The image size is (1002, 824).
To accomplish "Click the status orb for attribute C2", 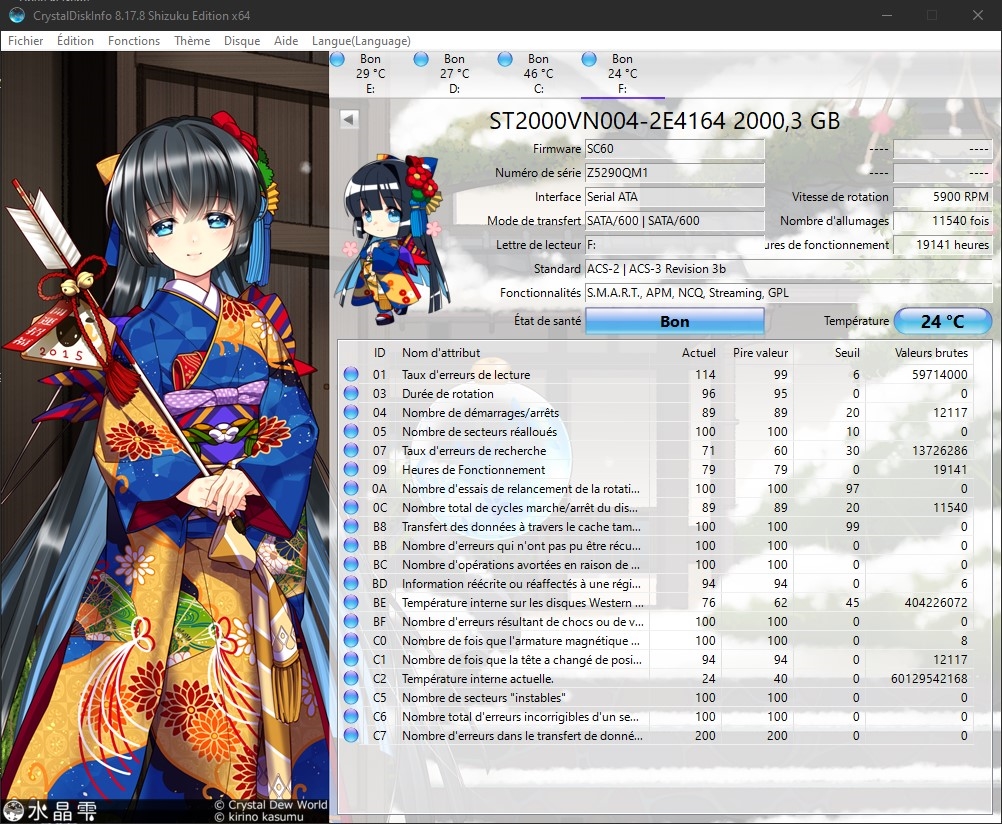I will point(351,678).
